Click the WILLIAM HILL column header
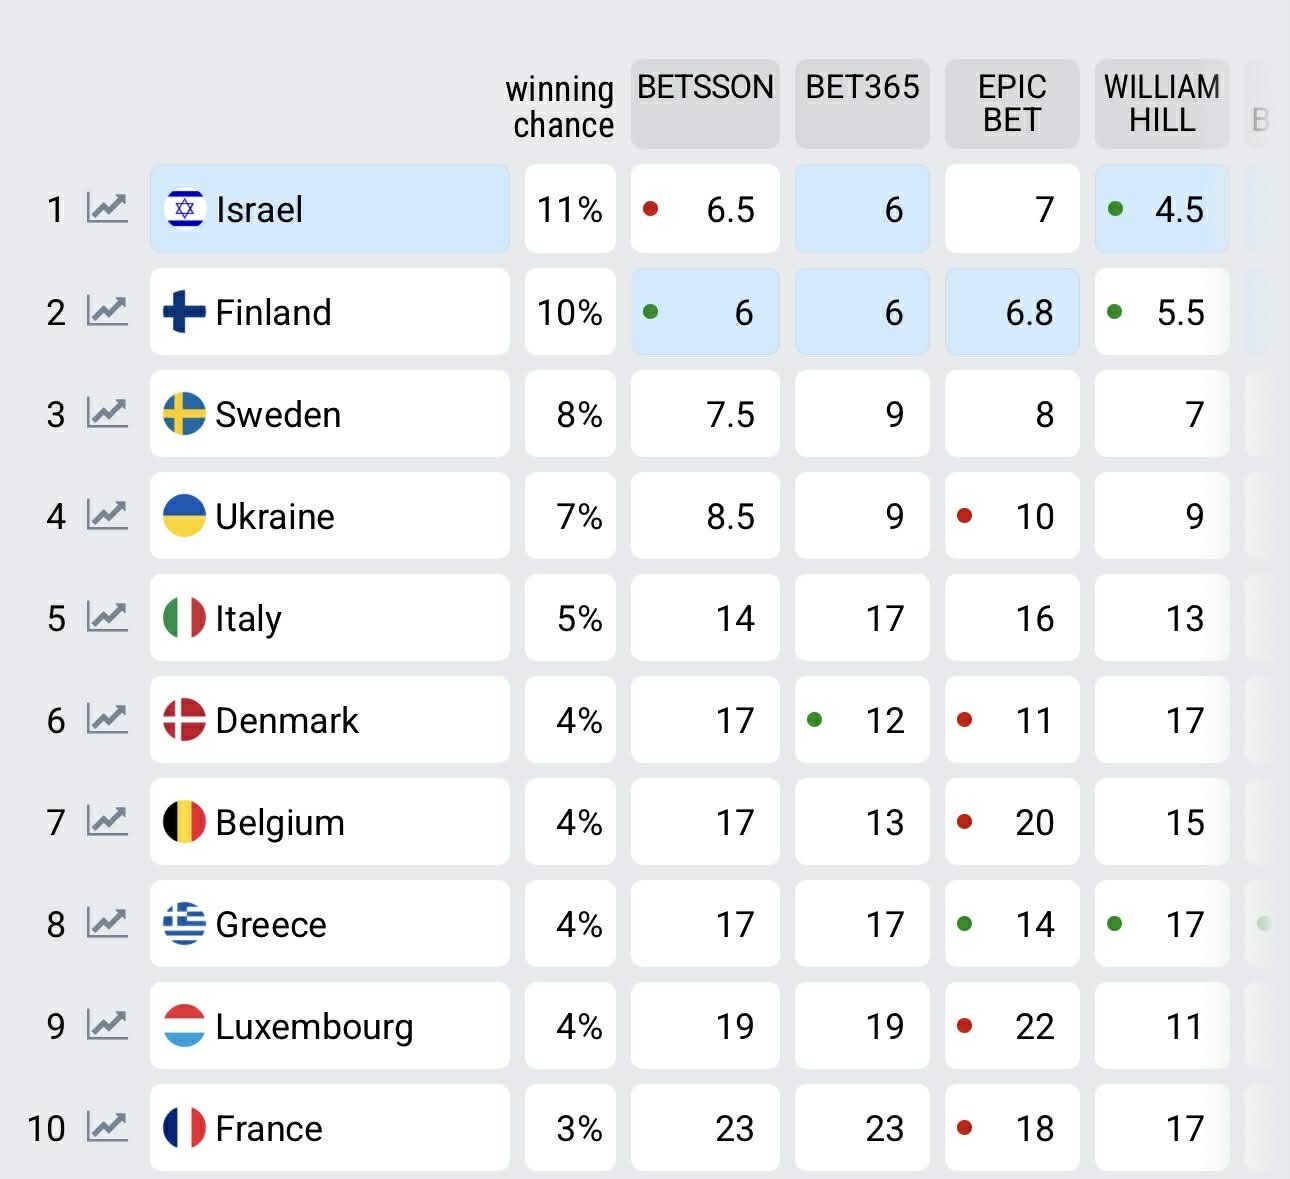 (x=1162, y=102)
